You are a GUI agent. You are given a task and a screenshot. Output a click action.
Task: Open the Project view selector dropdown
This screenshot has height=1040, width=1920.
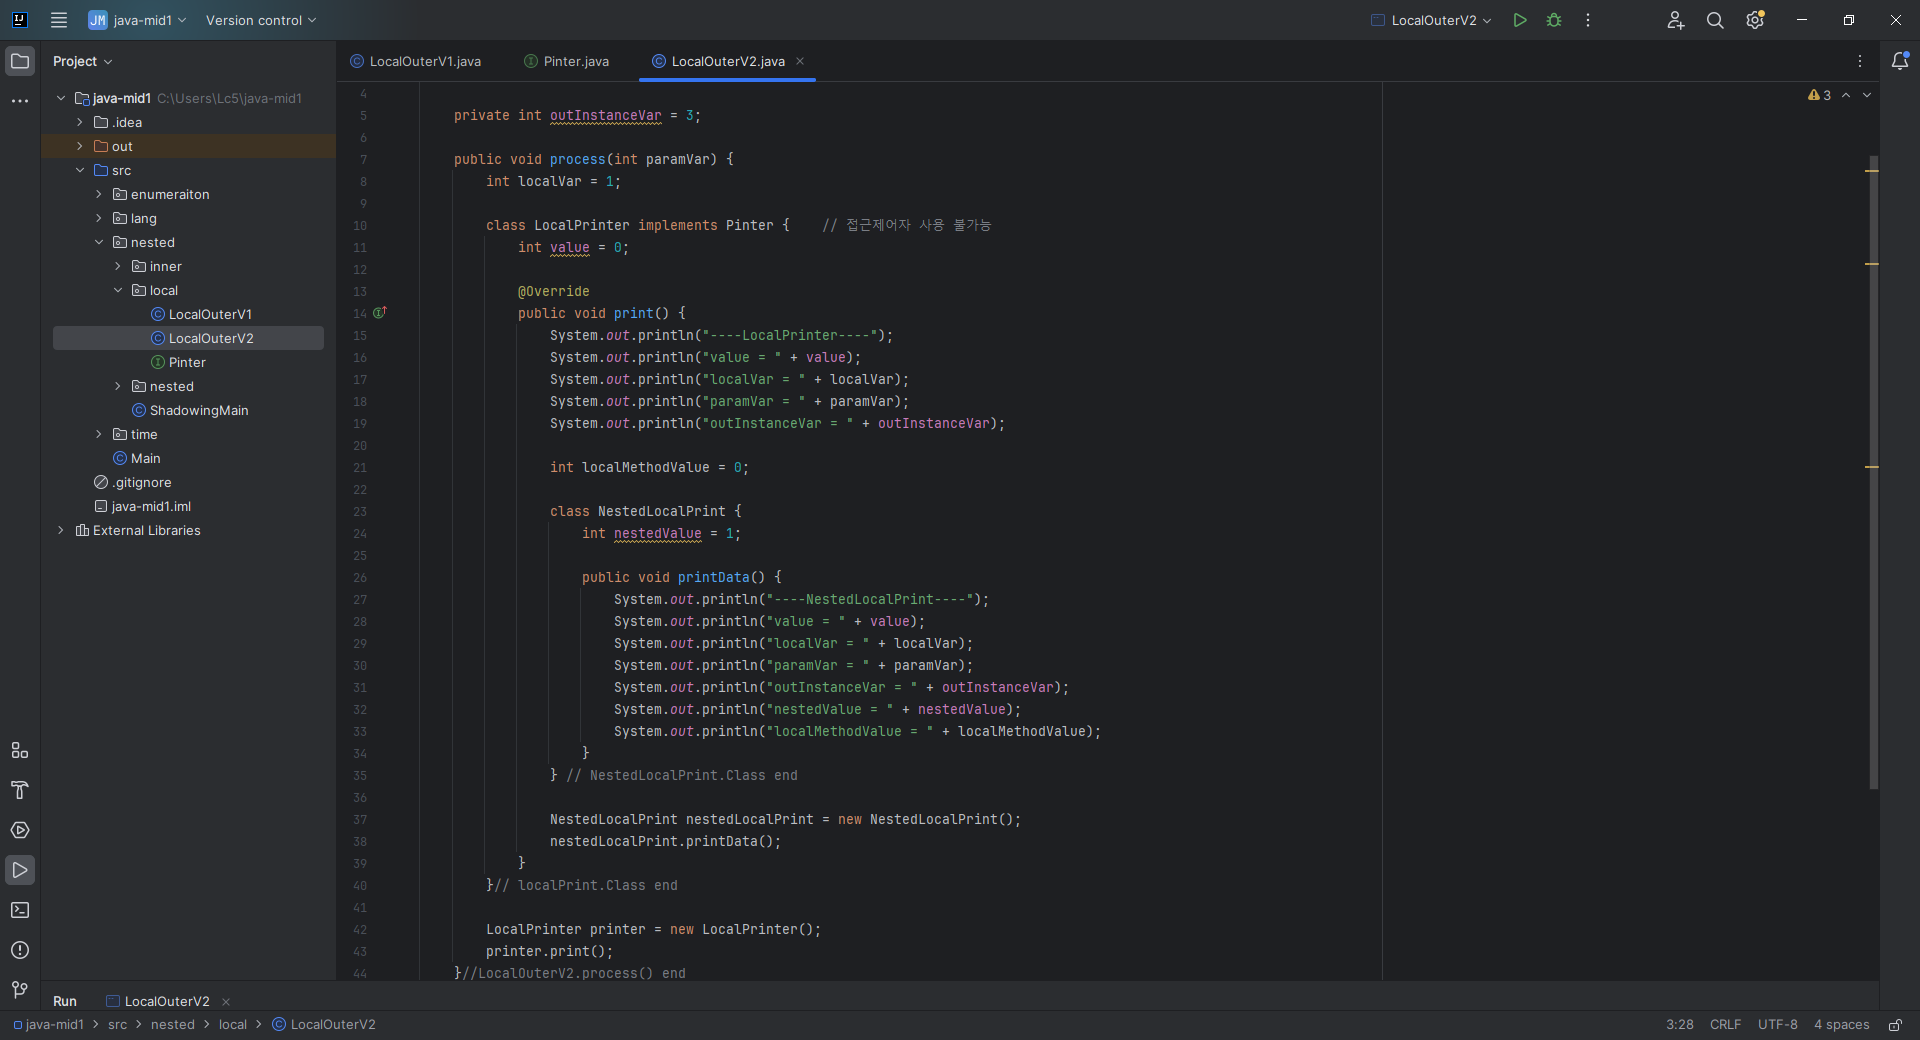click(82, 61)
